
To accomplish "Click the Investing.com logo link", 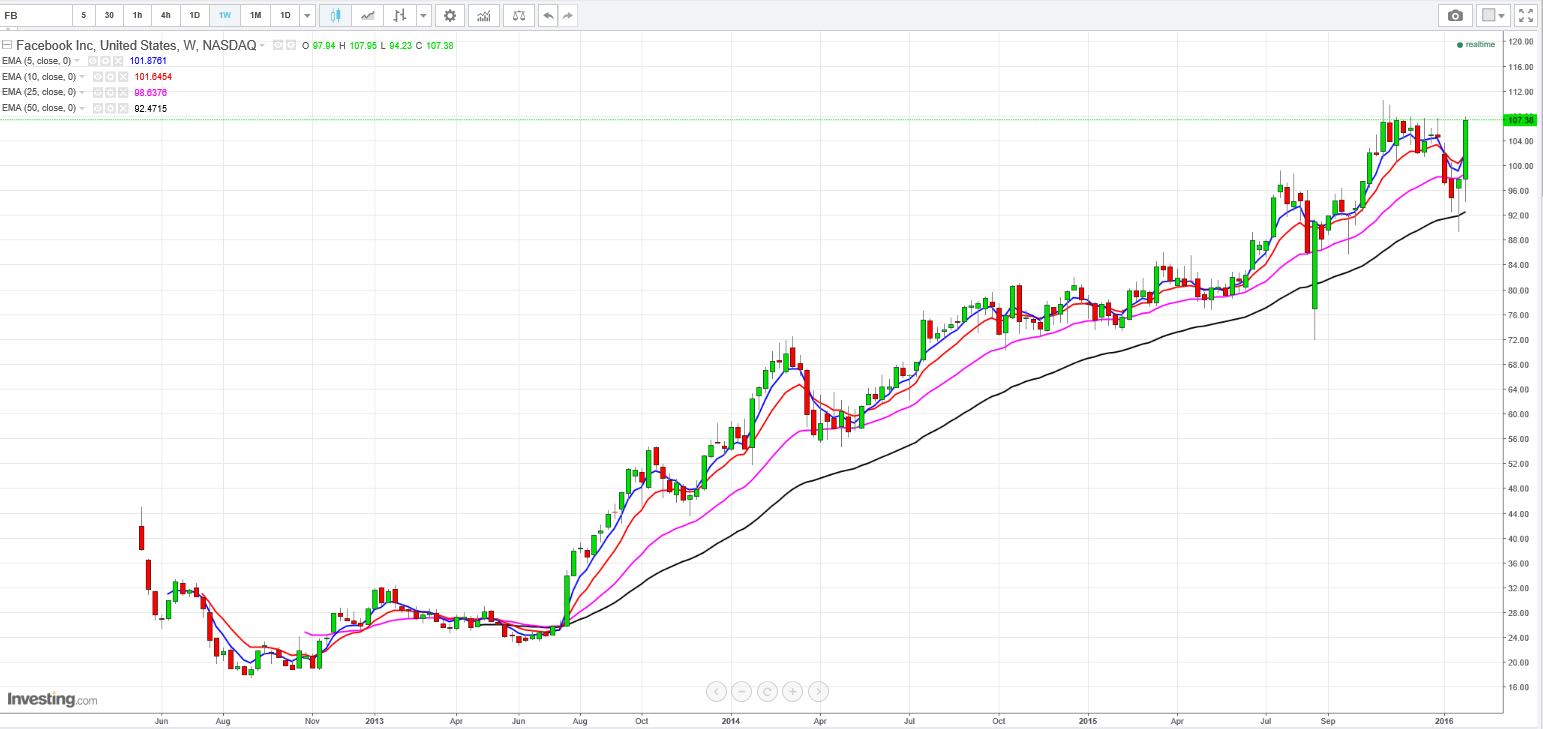I will [52, 699].
